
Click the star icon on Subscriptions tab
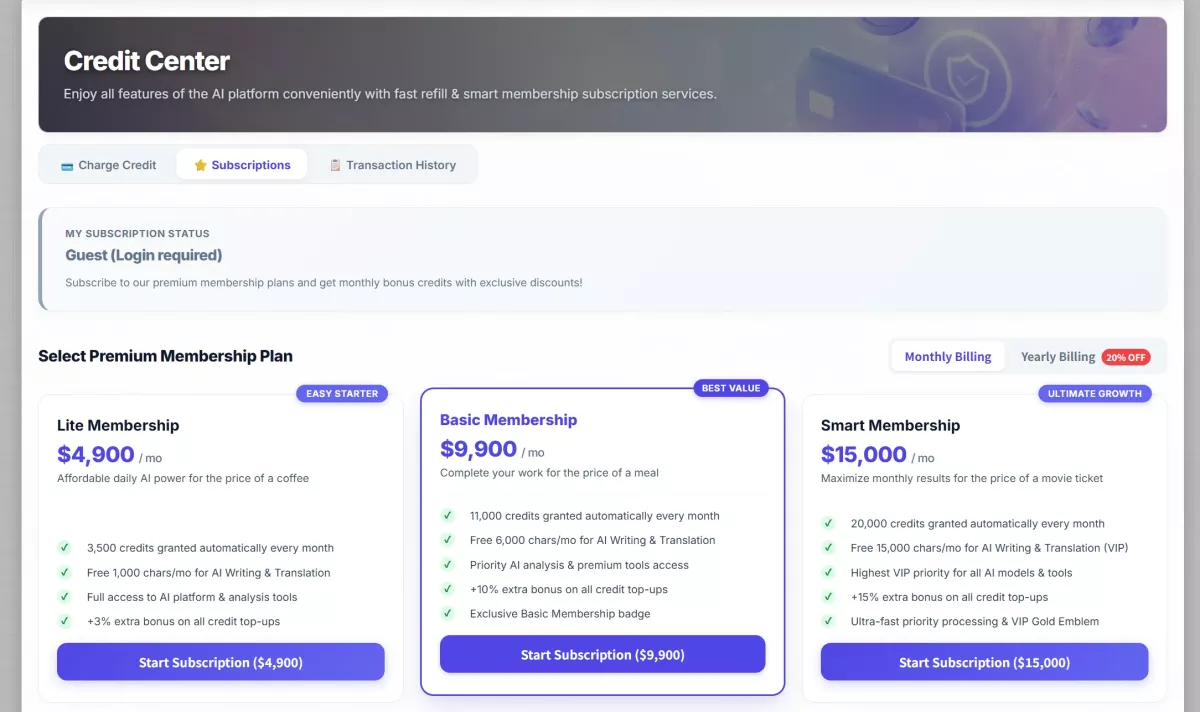(201, 165)
